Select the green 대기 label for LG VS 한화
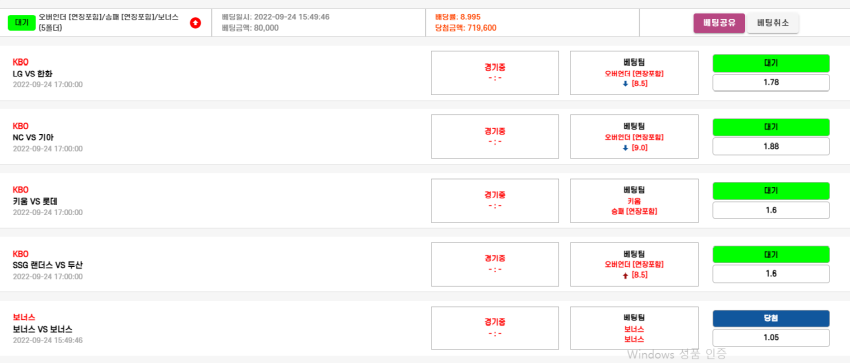 point(771,63)
